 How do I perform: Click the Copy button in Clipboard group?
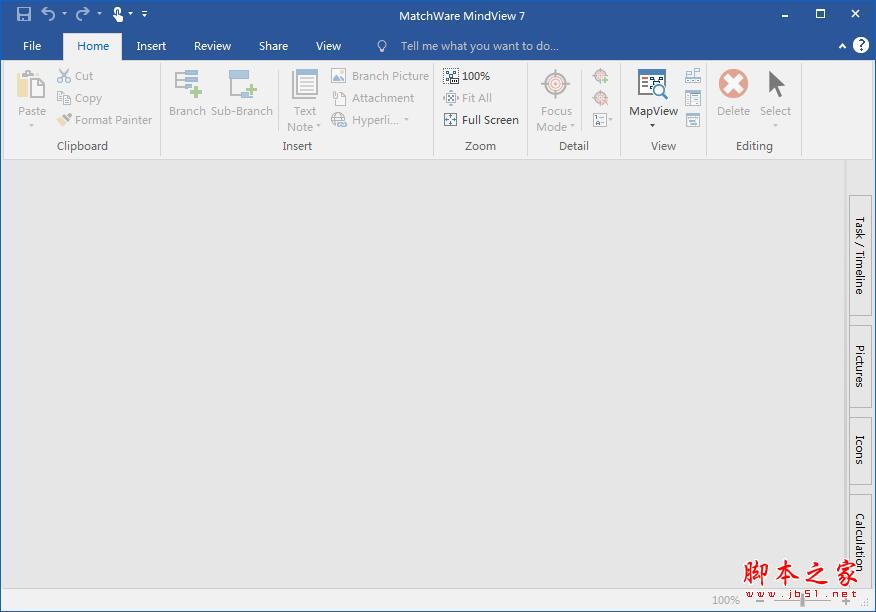tap(79, 98)
